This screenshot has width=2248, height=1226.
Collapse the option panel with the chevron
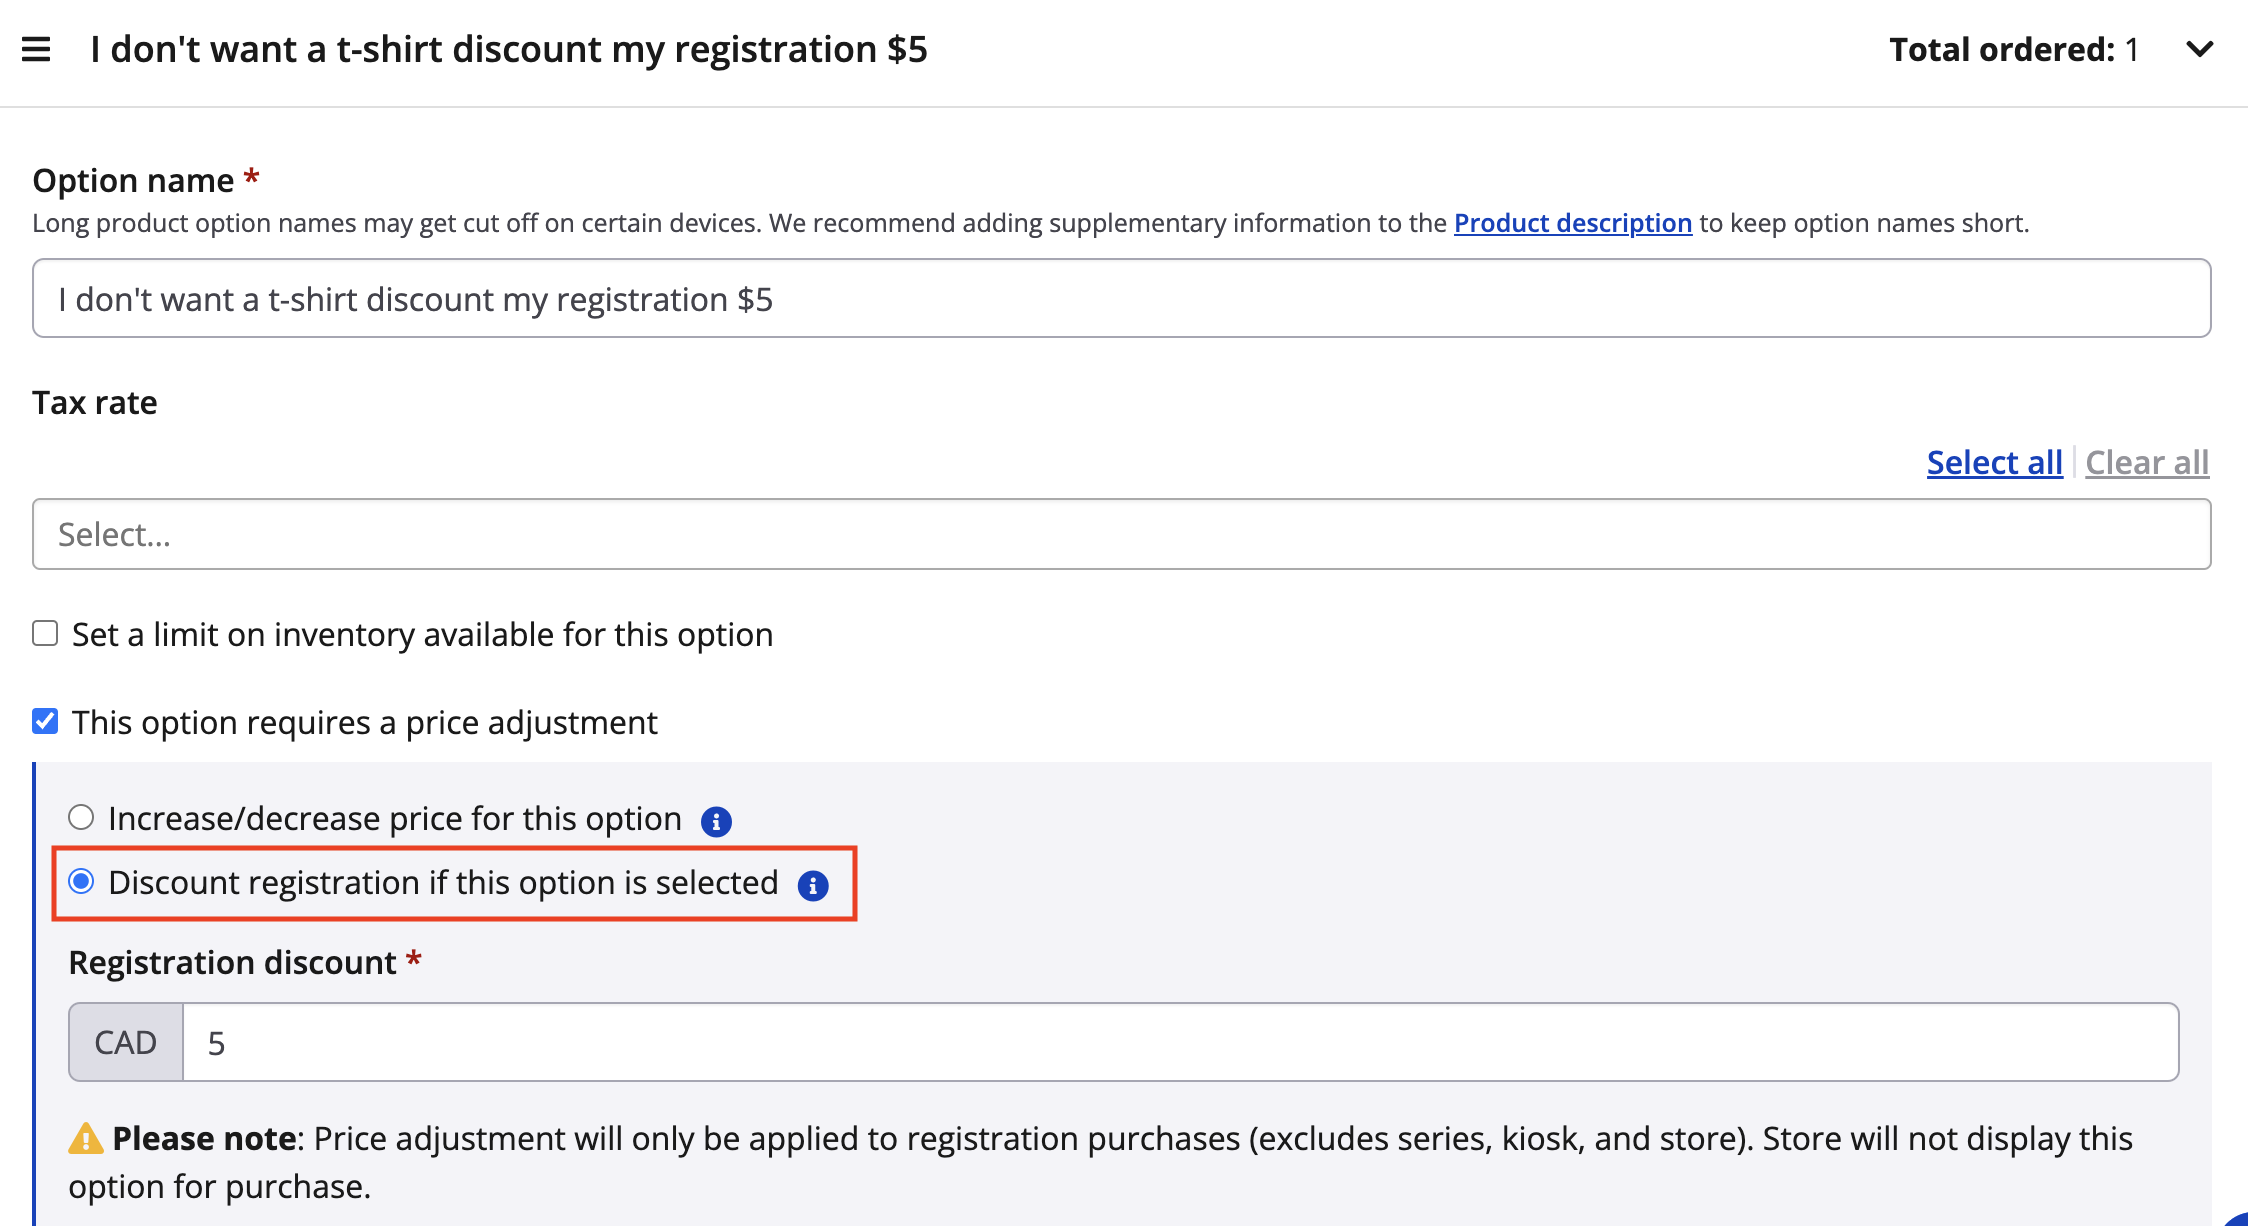2199,49
